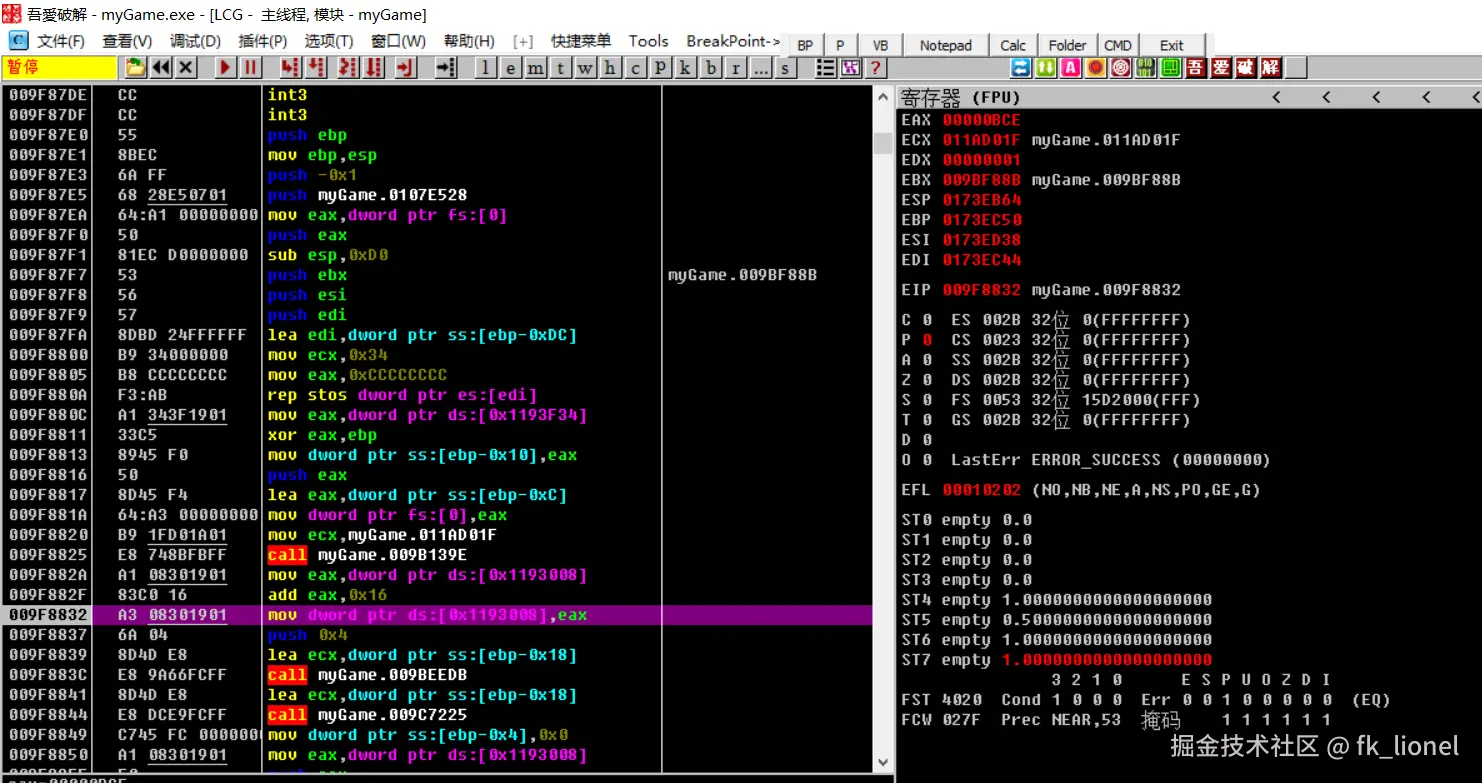The width and height of the screenshot is (1482, 783).
Task: Show Breakpoints with the 'b' button
Action: [x=711, y=67]
